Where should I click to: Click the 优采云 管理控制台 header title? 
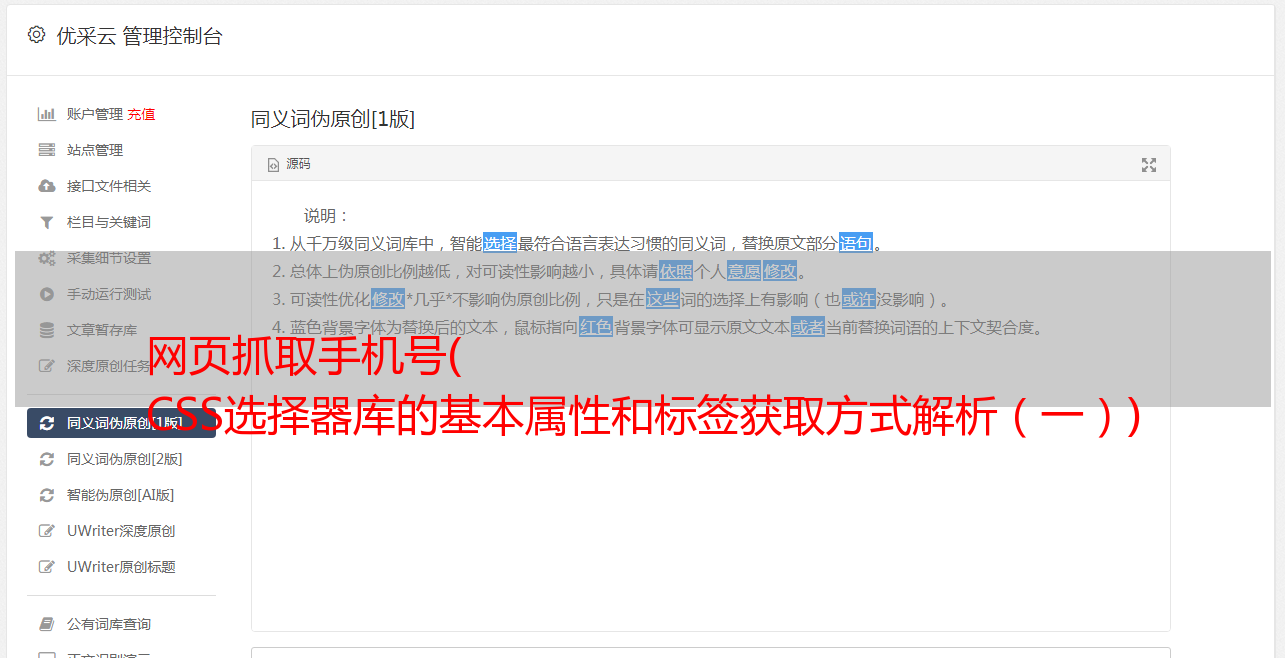(139, 36)
